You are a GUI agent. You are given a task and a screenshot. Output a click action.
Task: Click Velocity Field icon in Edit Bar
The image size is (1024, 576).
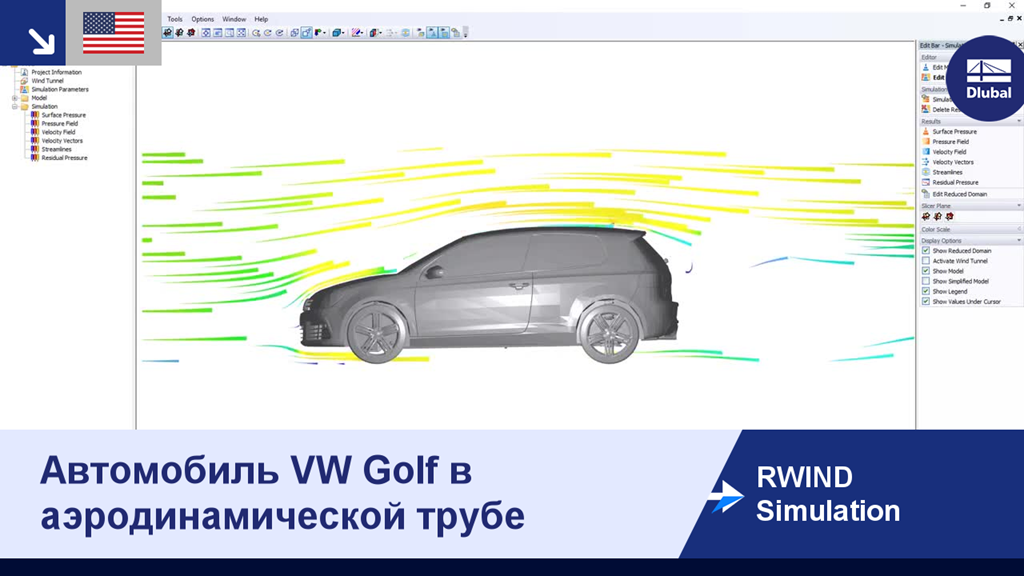pos(925,152)
